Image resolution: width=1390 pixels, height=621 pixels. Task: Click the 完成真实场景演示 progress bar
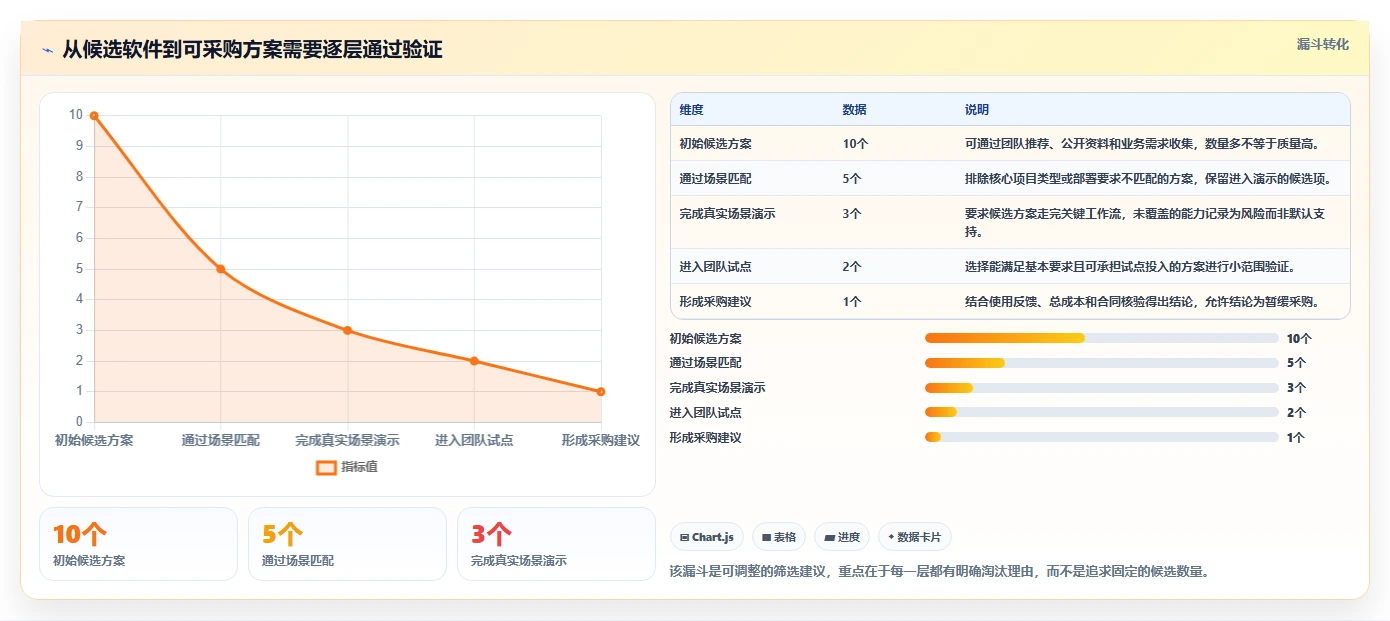tap(1102, 388)
